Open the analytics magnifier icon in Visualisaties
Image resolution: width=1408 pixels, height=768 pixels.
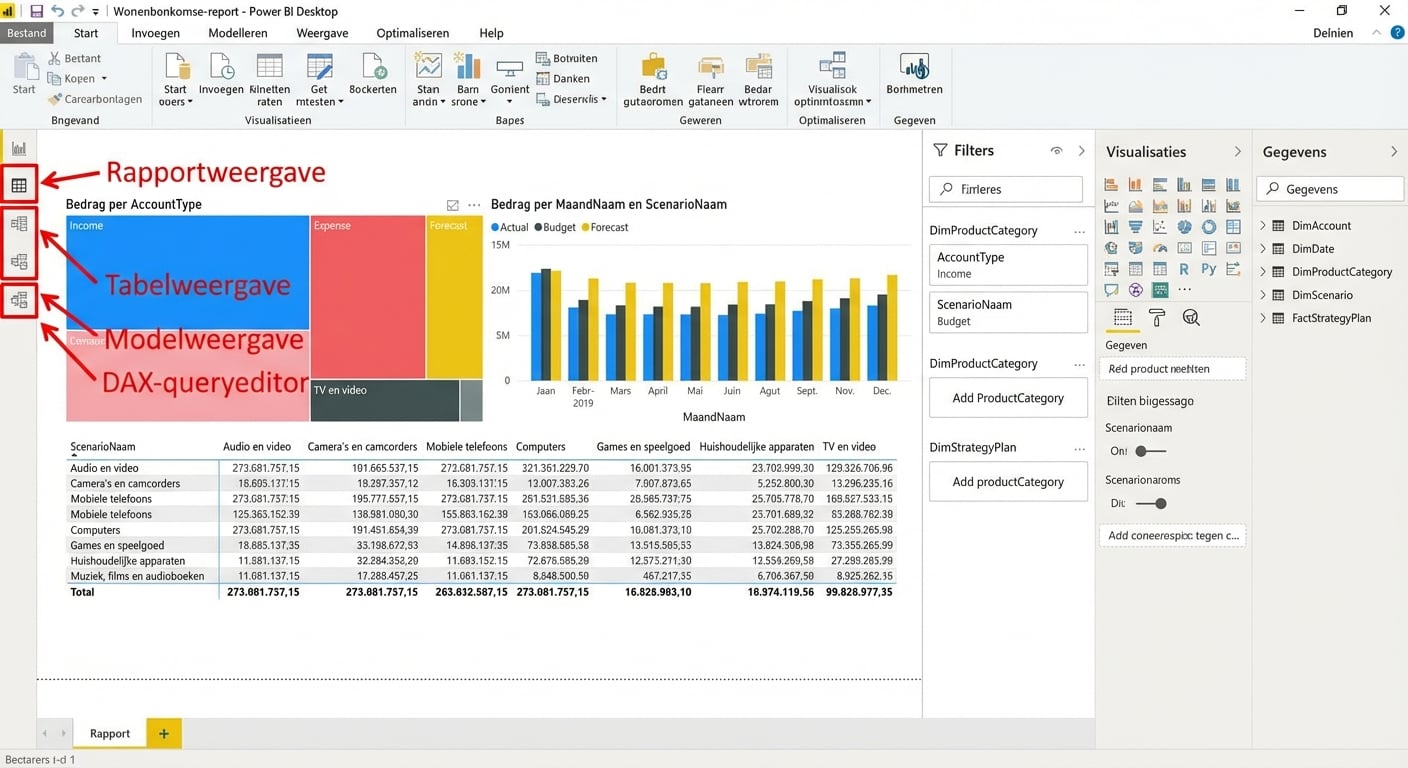point(1190,317)
